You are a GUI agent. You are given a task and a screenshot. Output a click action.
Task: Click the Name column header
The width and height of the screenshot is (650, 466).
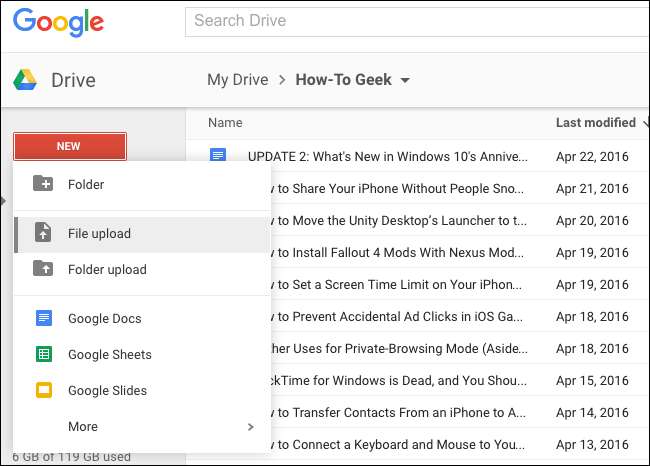coord(225,123)
